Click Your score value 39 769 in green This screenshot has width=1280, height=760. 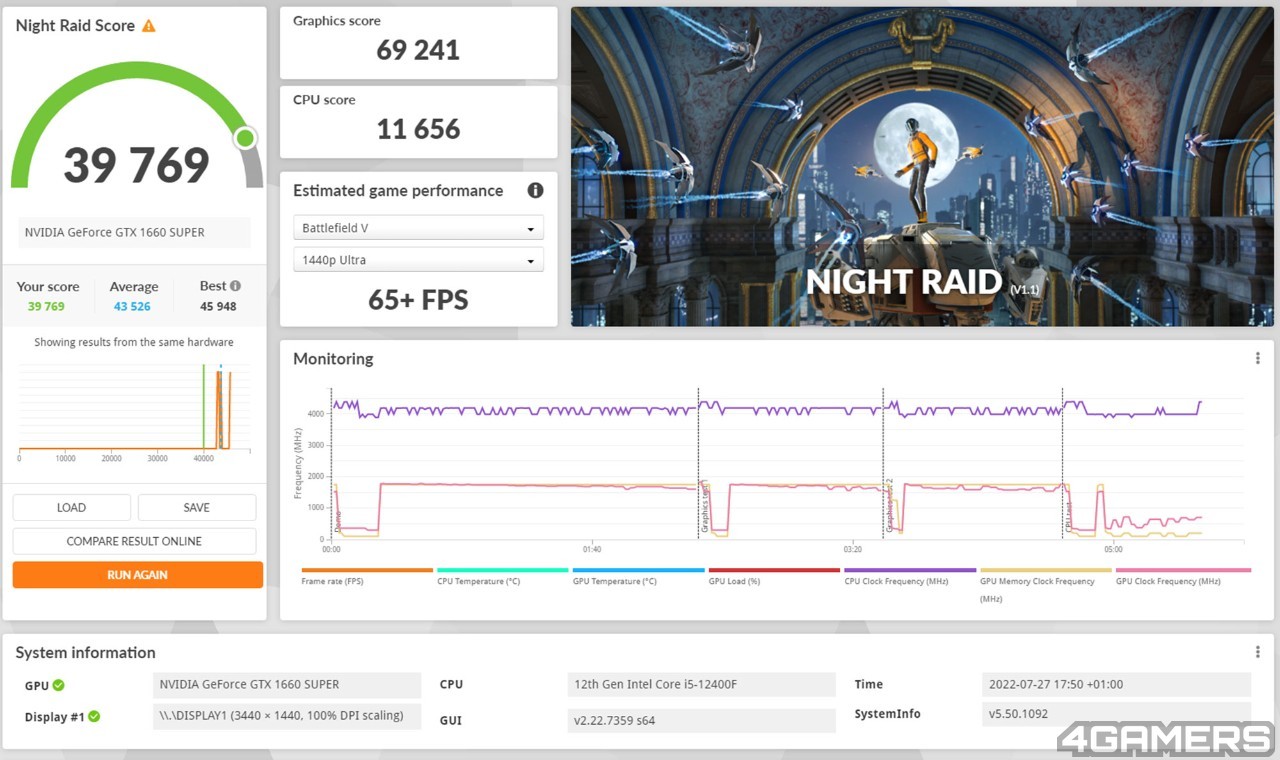[46, 306]
